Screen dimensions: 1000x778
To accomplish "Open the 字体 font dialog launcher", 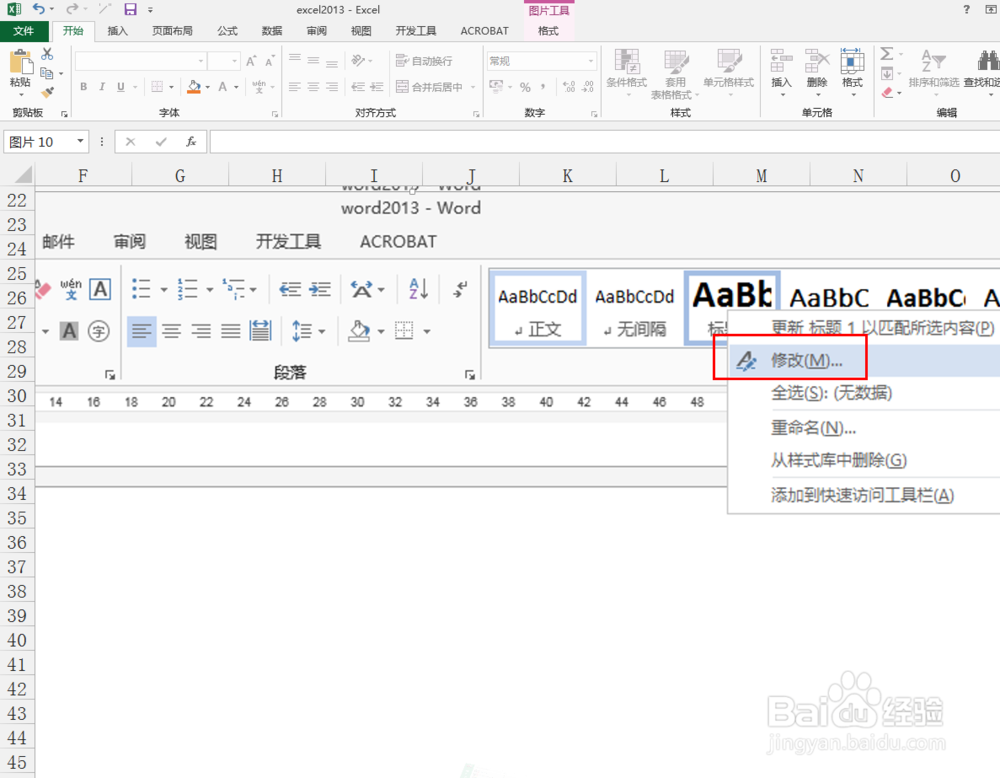I will (x=275, y=114).
